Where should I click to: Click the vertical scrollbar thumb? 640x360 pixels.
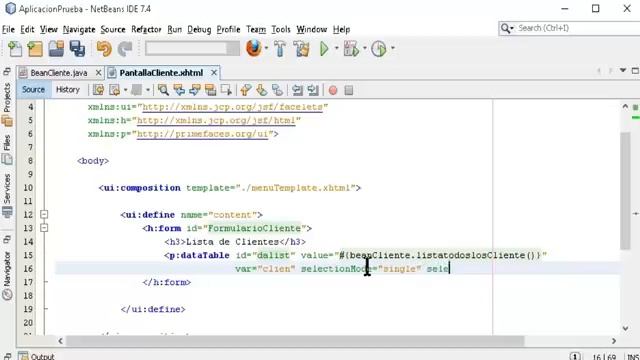625,191
